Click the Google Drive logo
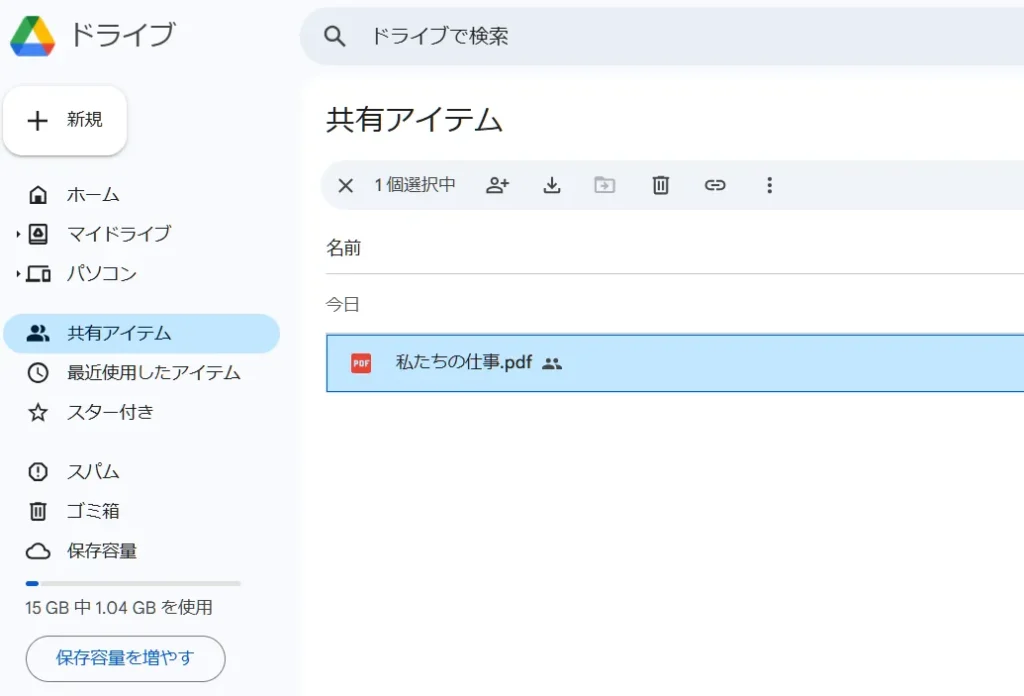Viewport: 1024px width, 696px height. pyautogui.click(x=33, y=36)
